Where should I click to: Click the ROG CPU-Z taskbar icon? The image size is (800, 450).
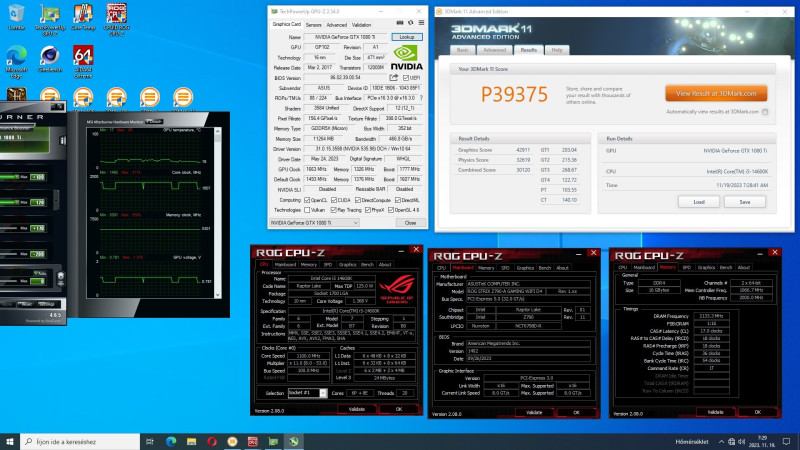[x=253, y=441]
